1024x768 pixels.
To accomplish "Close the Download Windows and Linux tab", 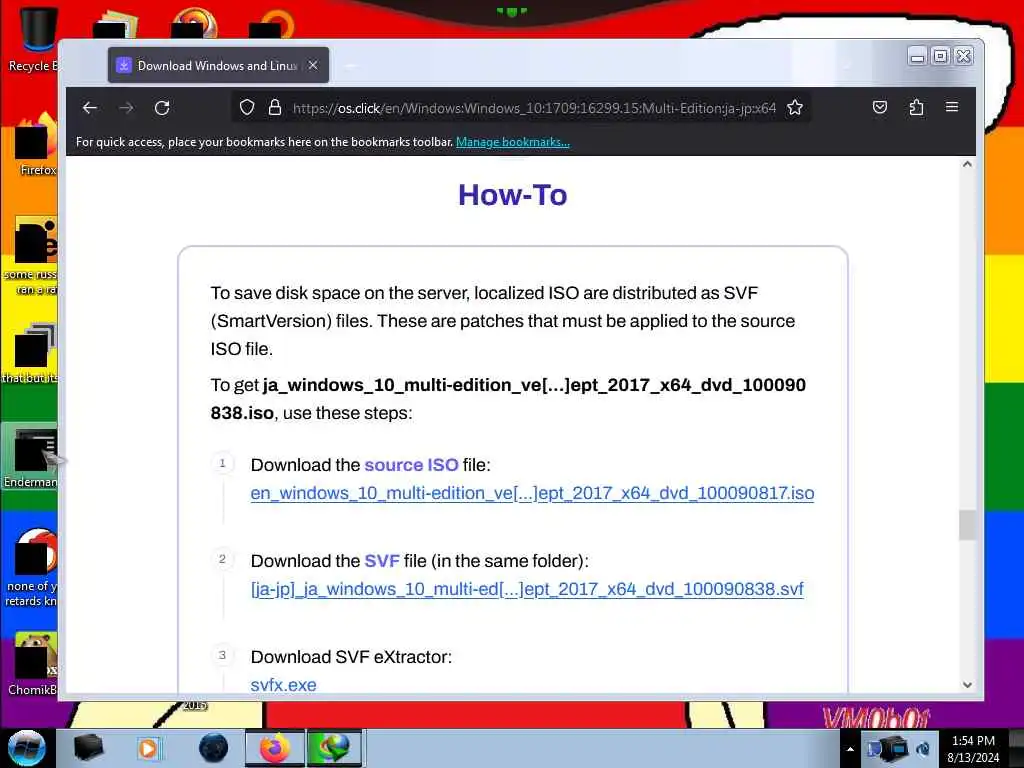I will (313, 65).
